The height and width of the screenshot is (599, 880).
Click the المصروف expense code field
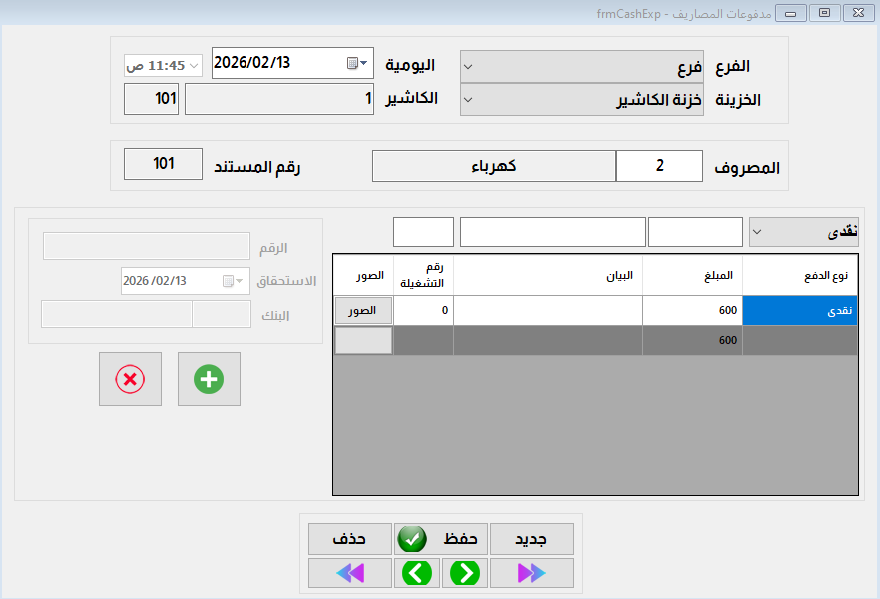click(x=659, y=166)
